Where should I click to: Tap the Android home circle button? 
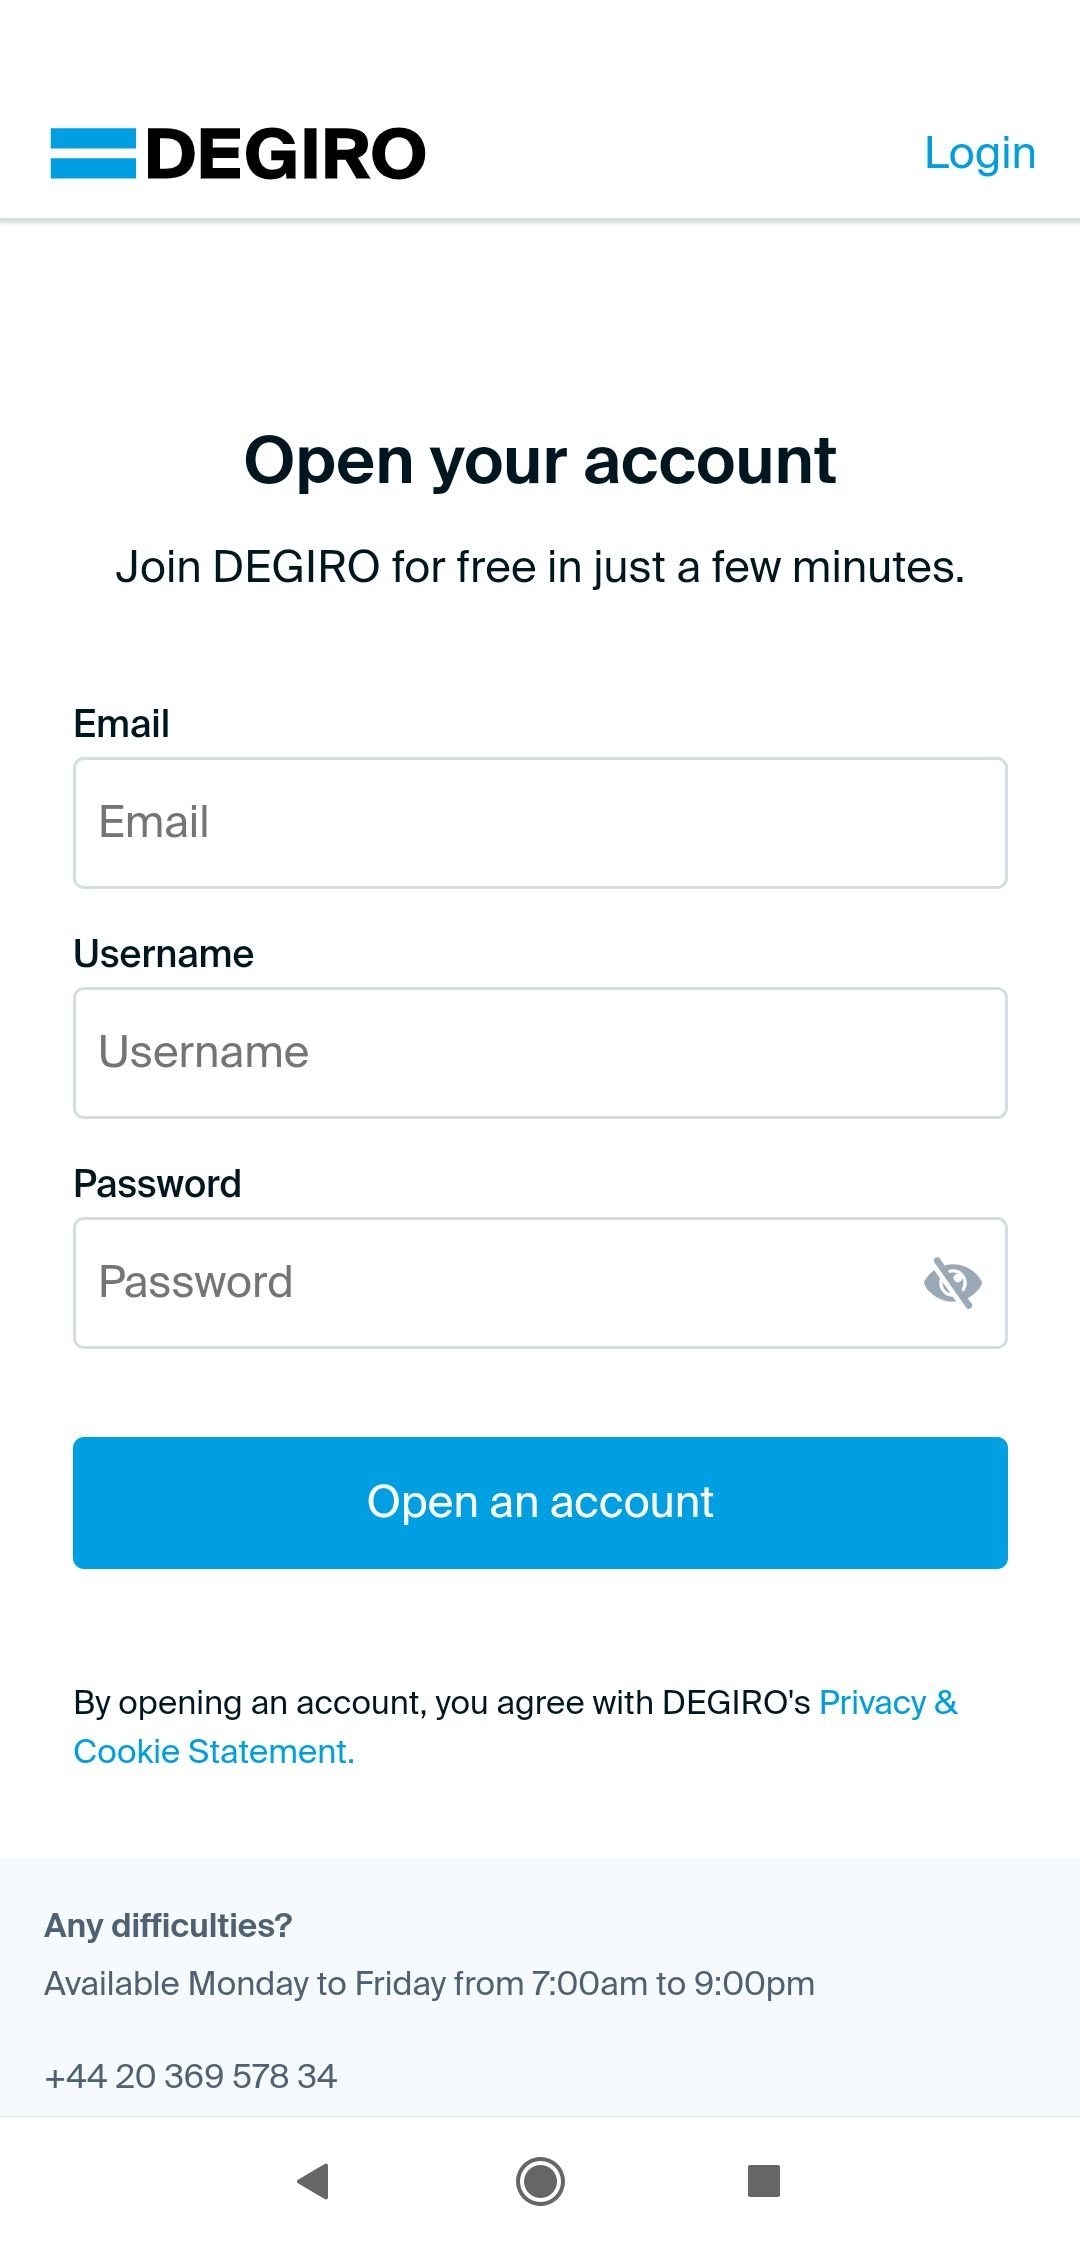(540, 2180)
